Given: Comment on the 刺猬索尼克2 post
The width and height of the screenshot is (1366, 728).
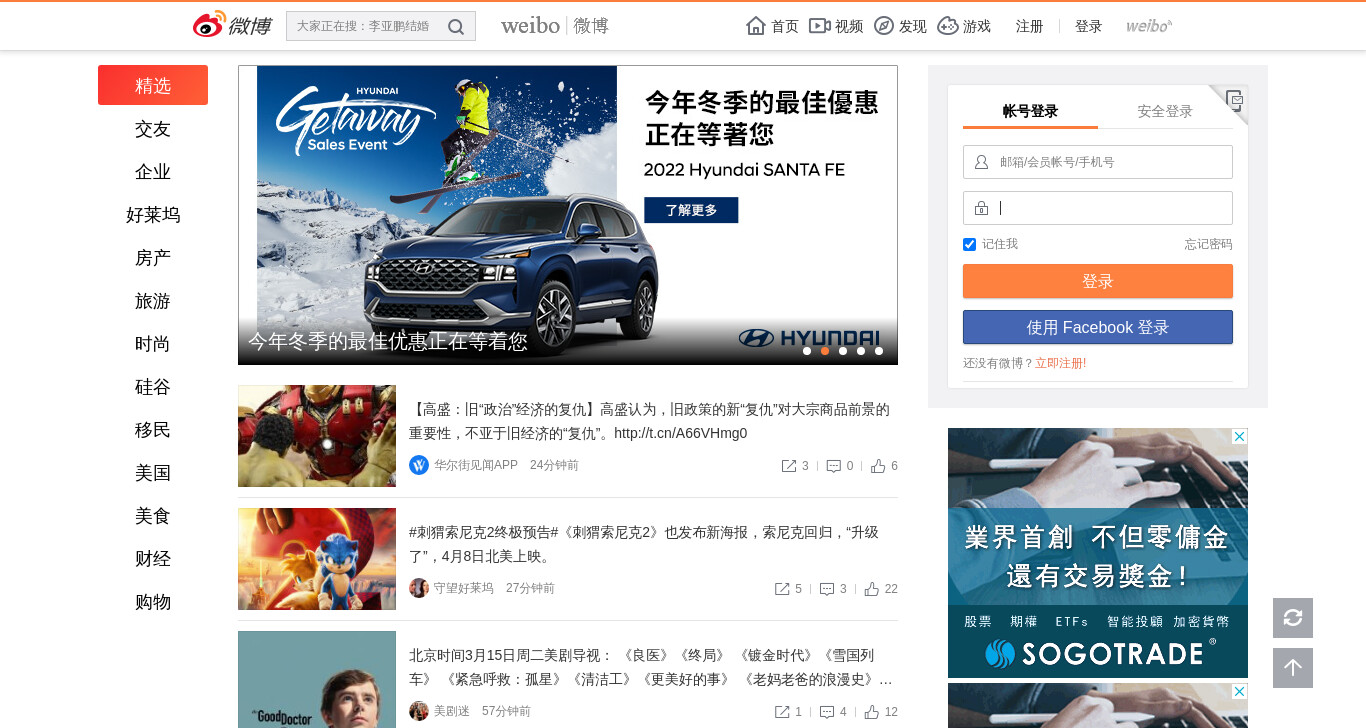Looking at the screenshot, I should (827, 589).
